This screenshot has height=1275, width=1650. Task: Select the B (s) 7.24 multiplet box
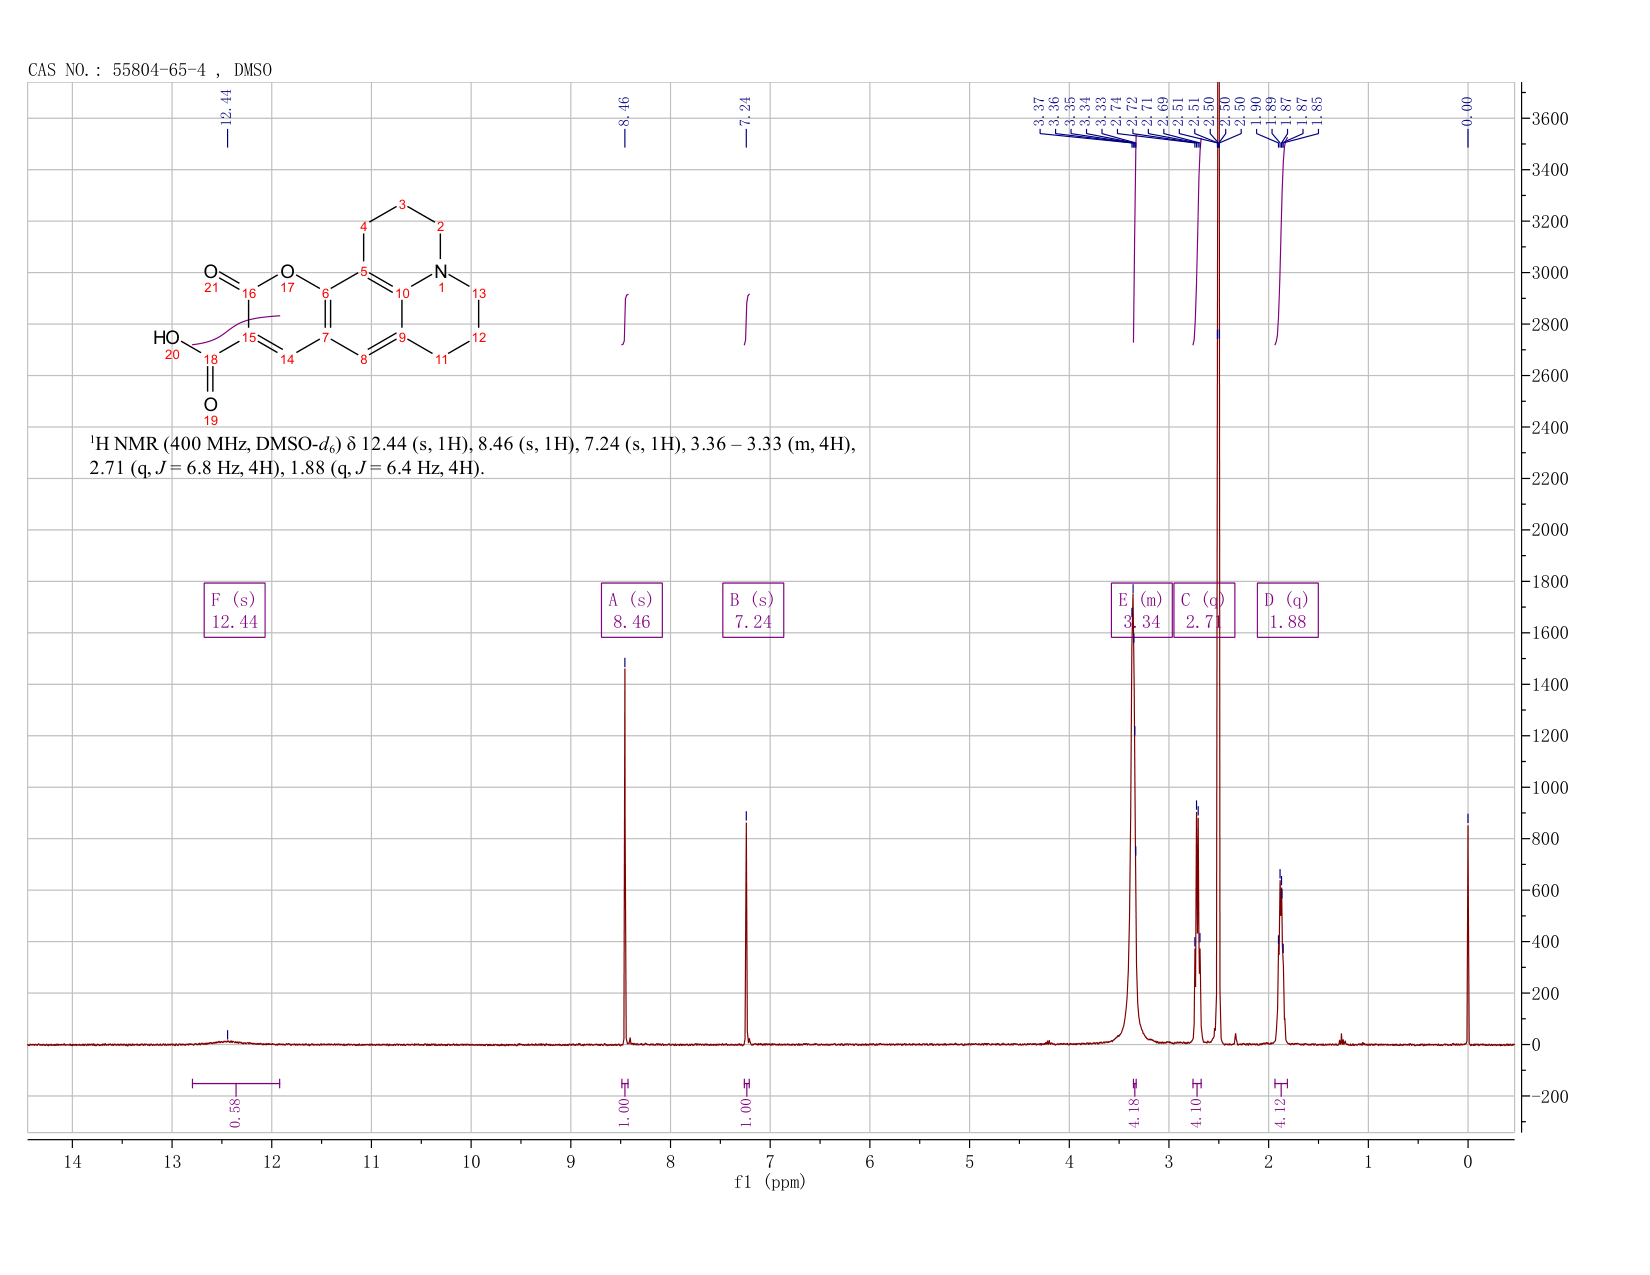coord(753,610)
